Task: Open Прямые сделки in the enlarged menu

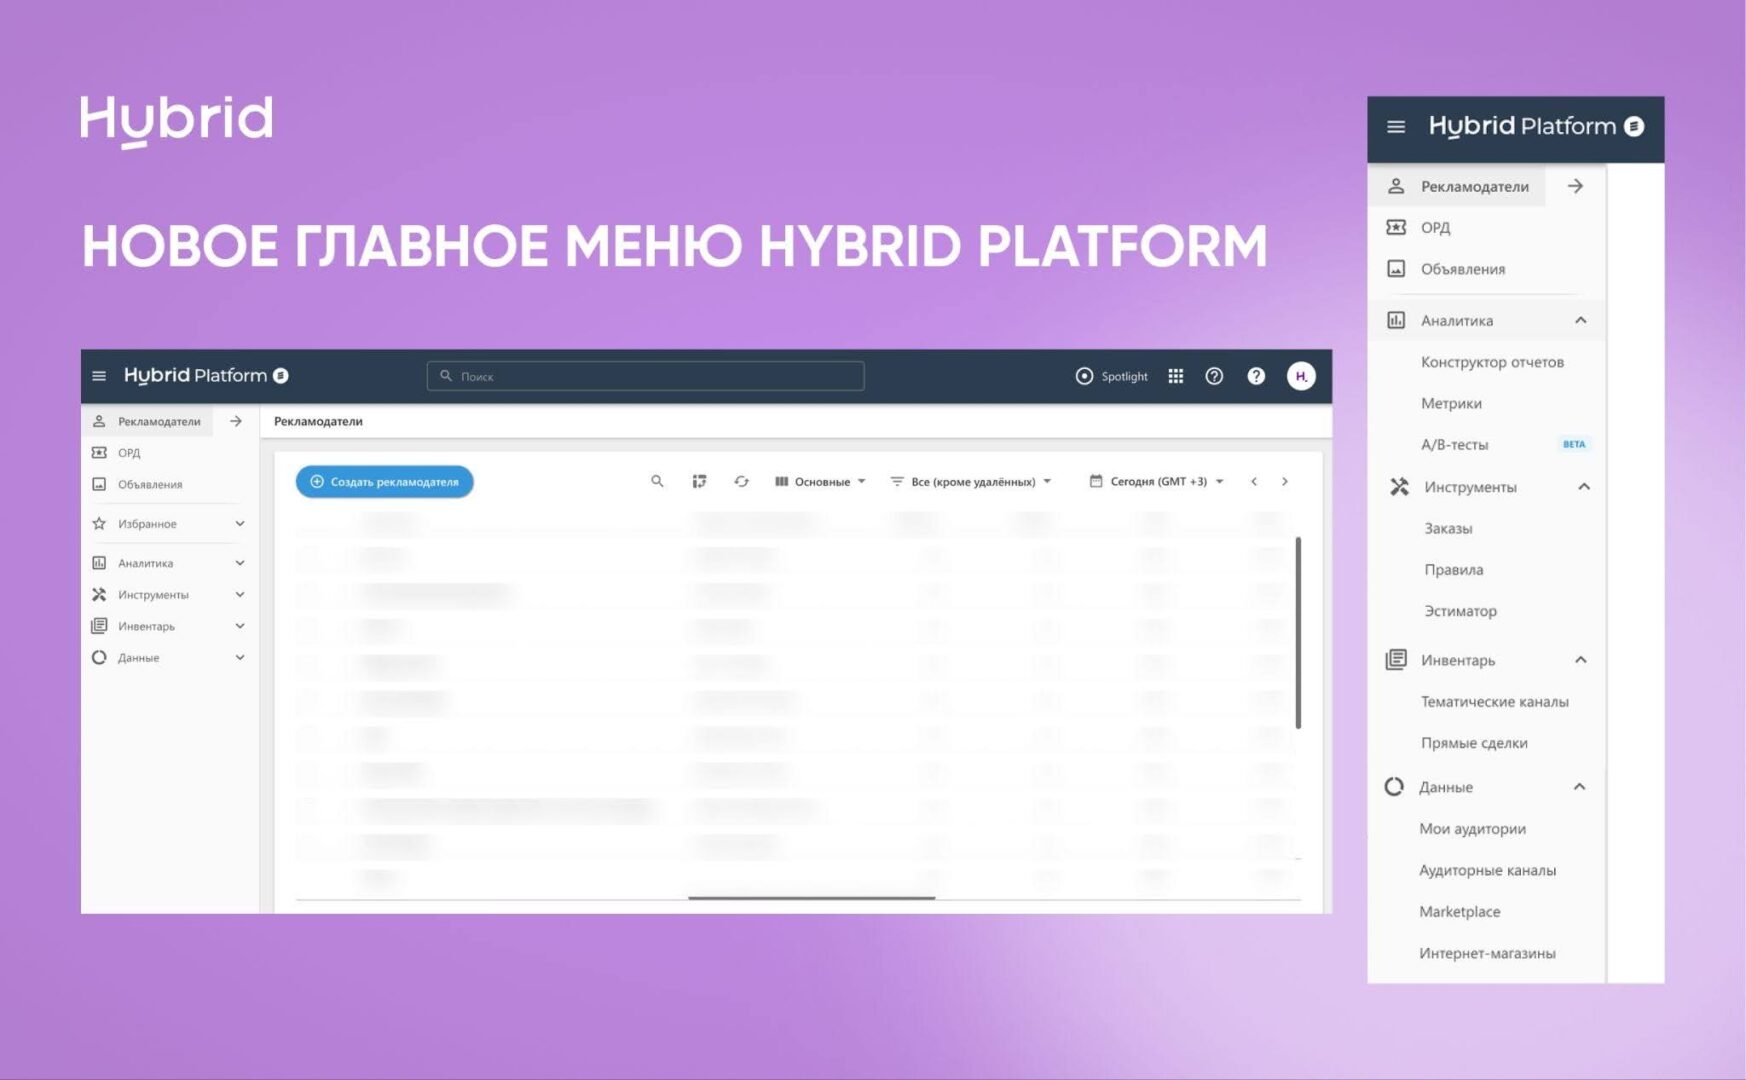Action: pos(1474,743)
